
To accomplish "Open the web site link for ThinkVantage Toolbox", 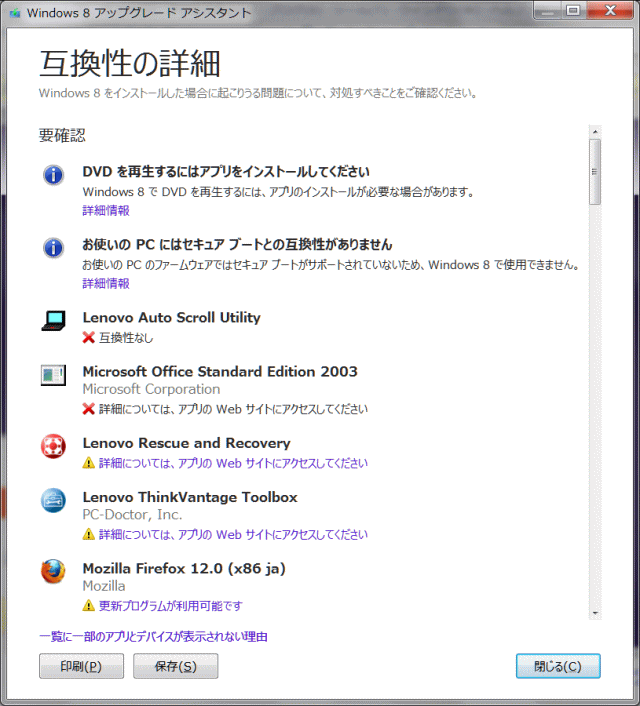I will click(233, 534).
